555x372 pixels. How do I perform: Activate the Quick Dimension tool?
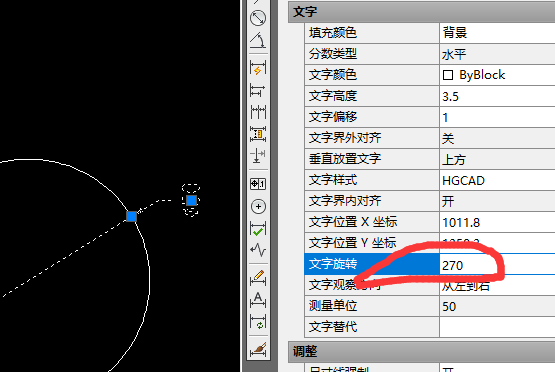tap(258, 68)
